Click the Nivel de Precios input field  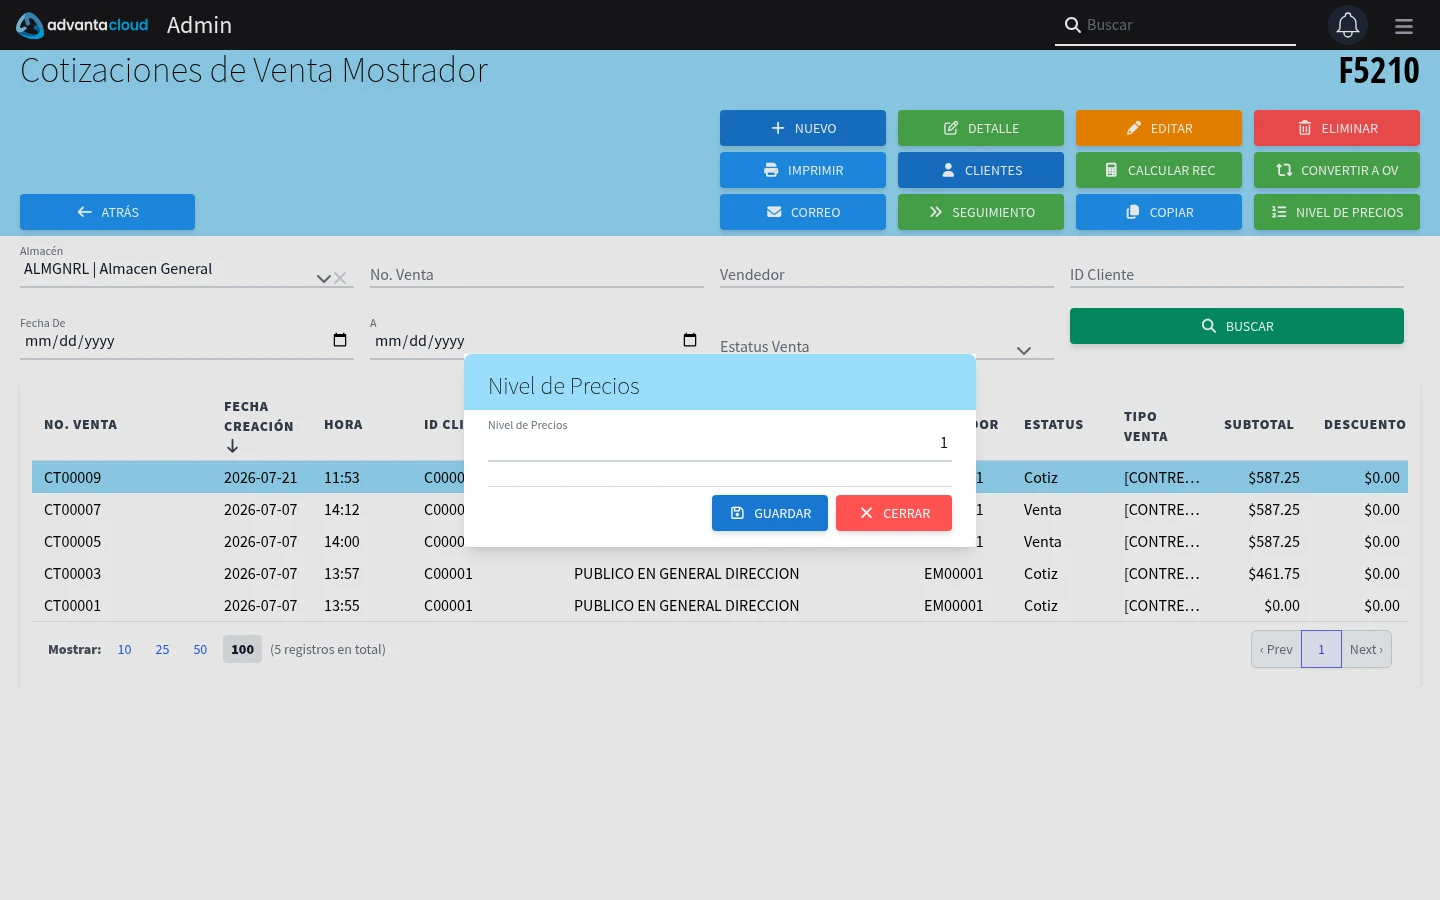click(x=720, y=443)
